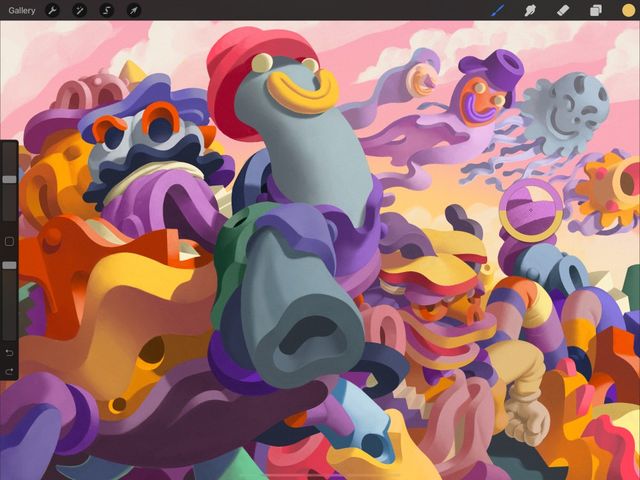Open the Layers panel

[596, 10]
